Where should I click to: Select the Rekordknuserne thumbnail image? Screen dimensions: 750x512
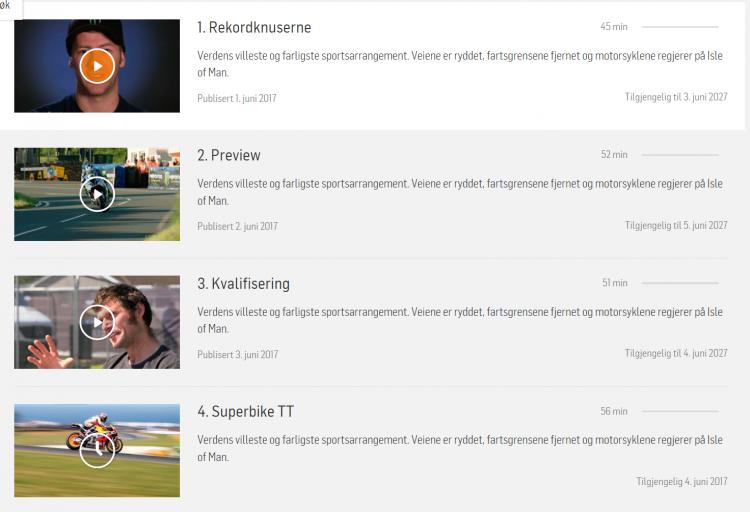tap(97, 66)
